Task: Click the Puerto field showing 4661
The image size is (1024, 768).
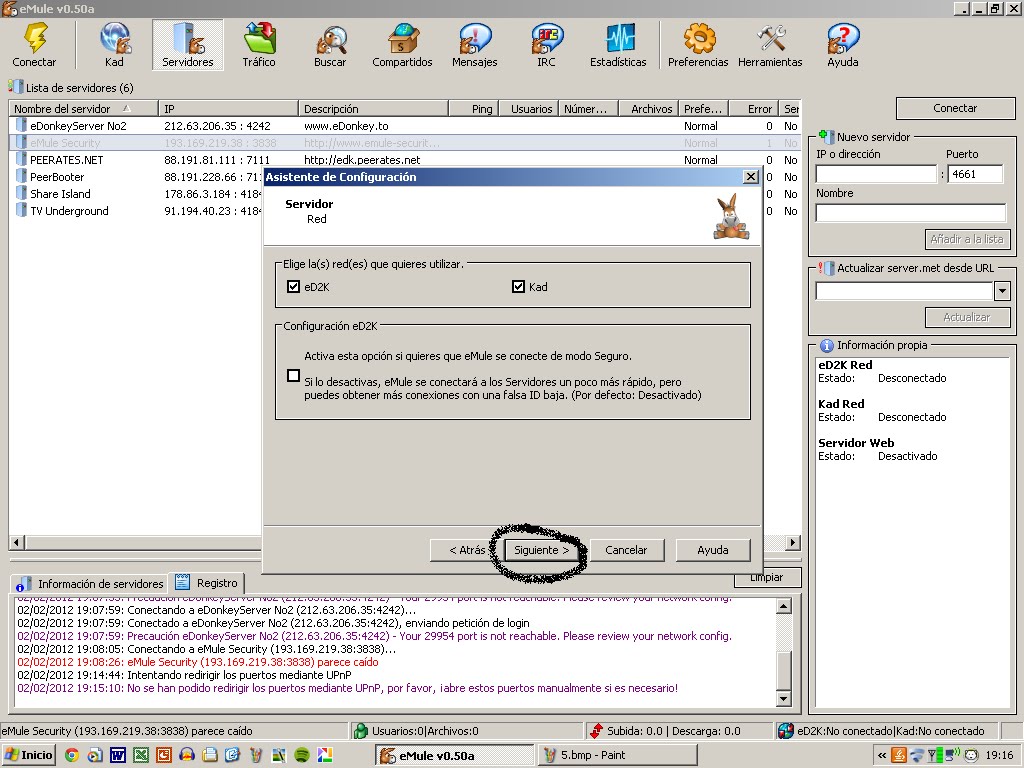Action: point(975,174)
